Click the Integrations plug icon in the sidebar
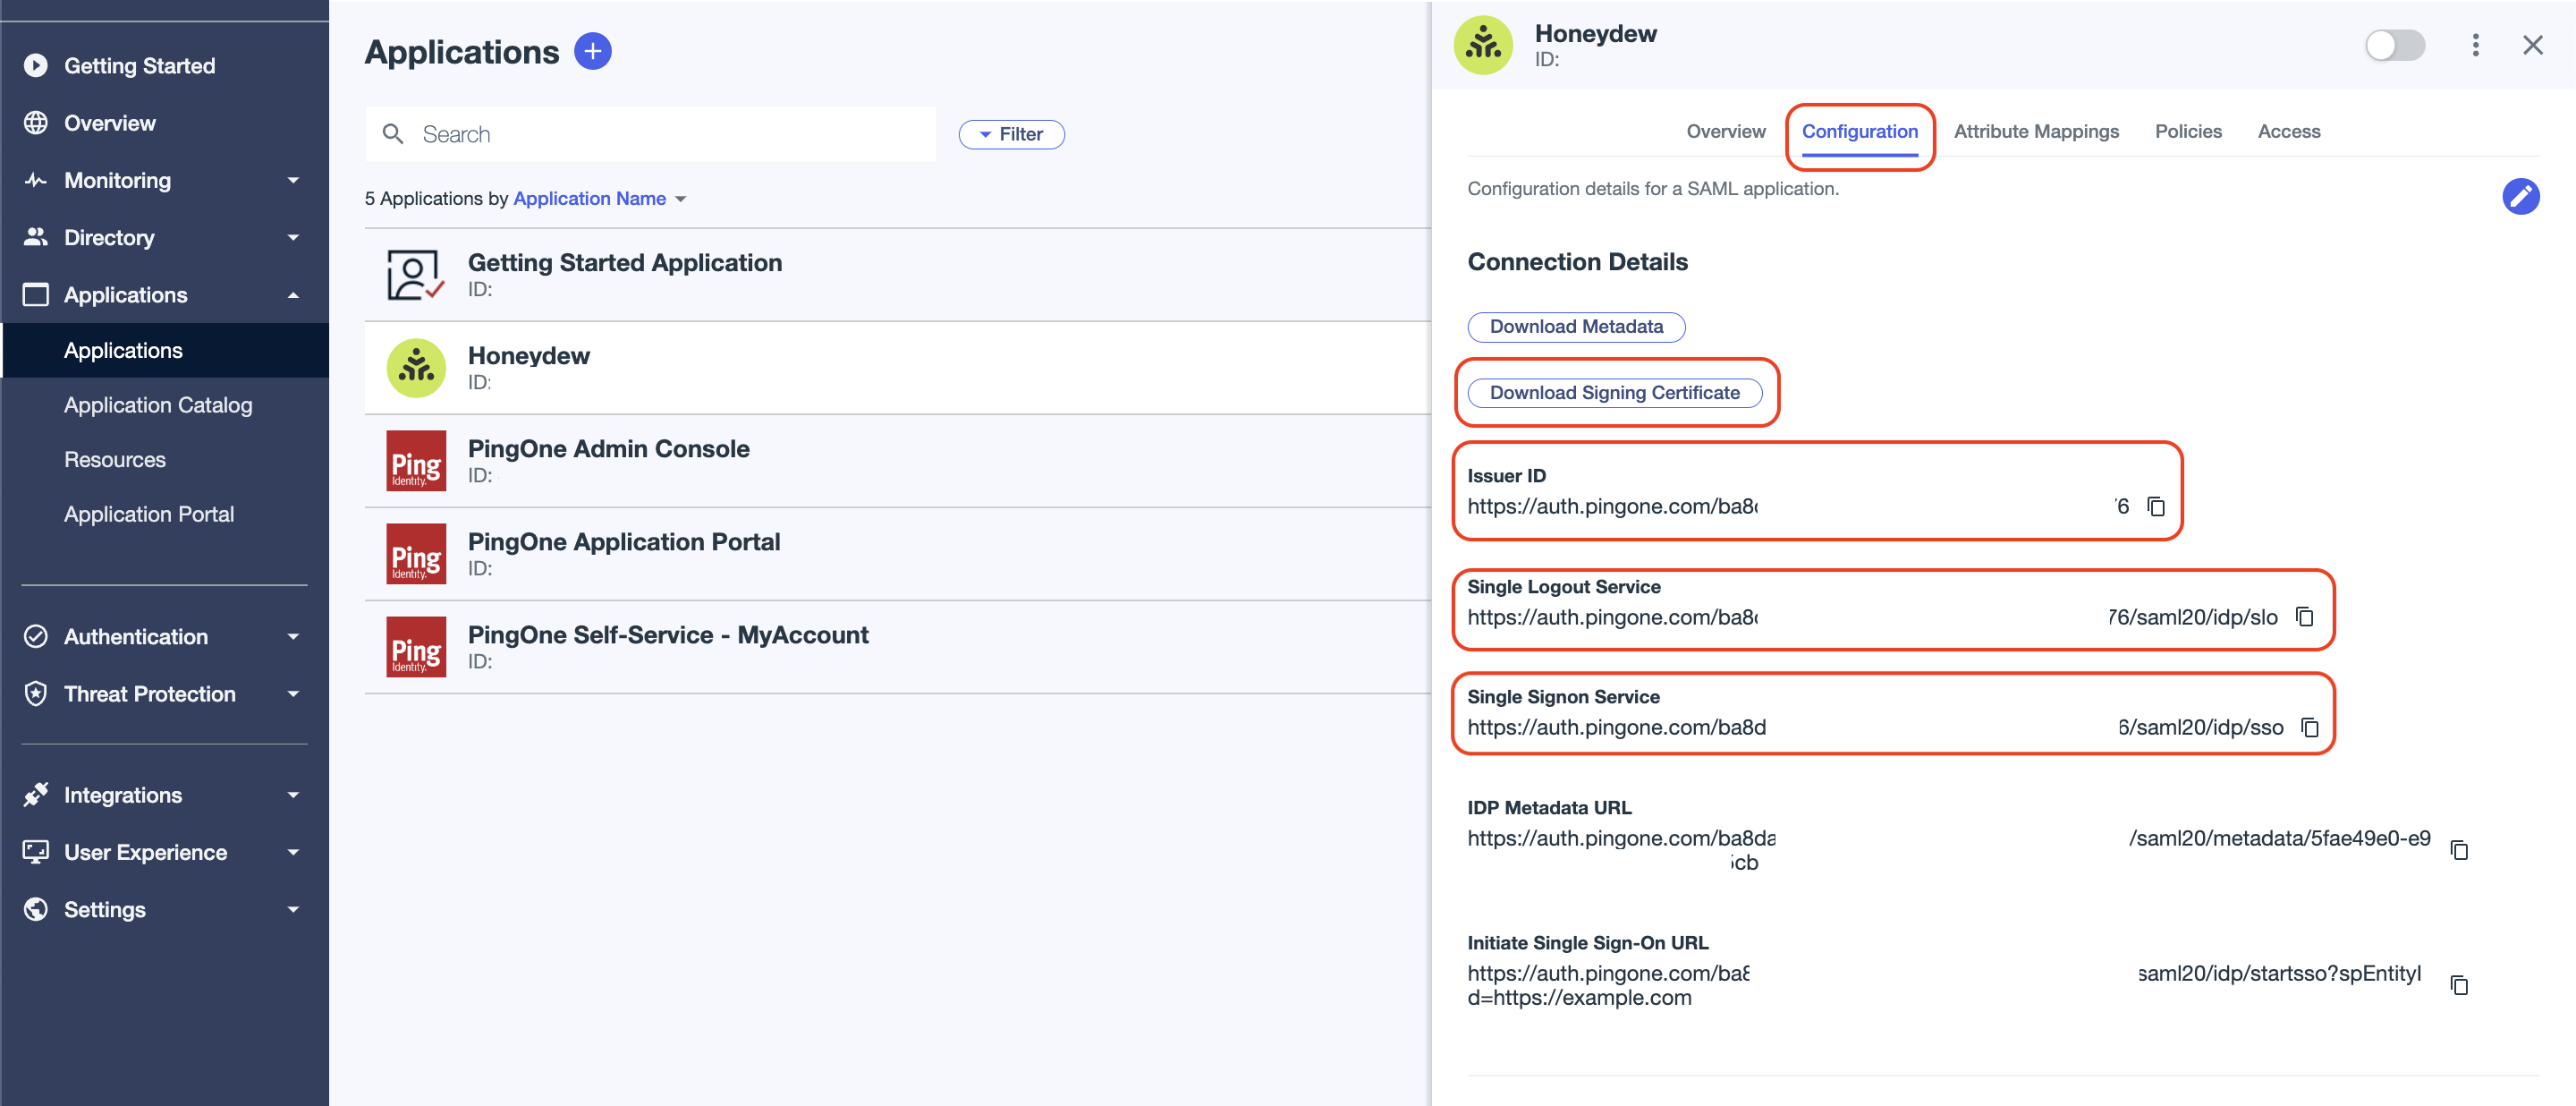This screenshot has height=1106, width=2576. pyautogui.click(x=35, y=794)
